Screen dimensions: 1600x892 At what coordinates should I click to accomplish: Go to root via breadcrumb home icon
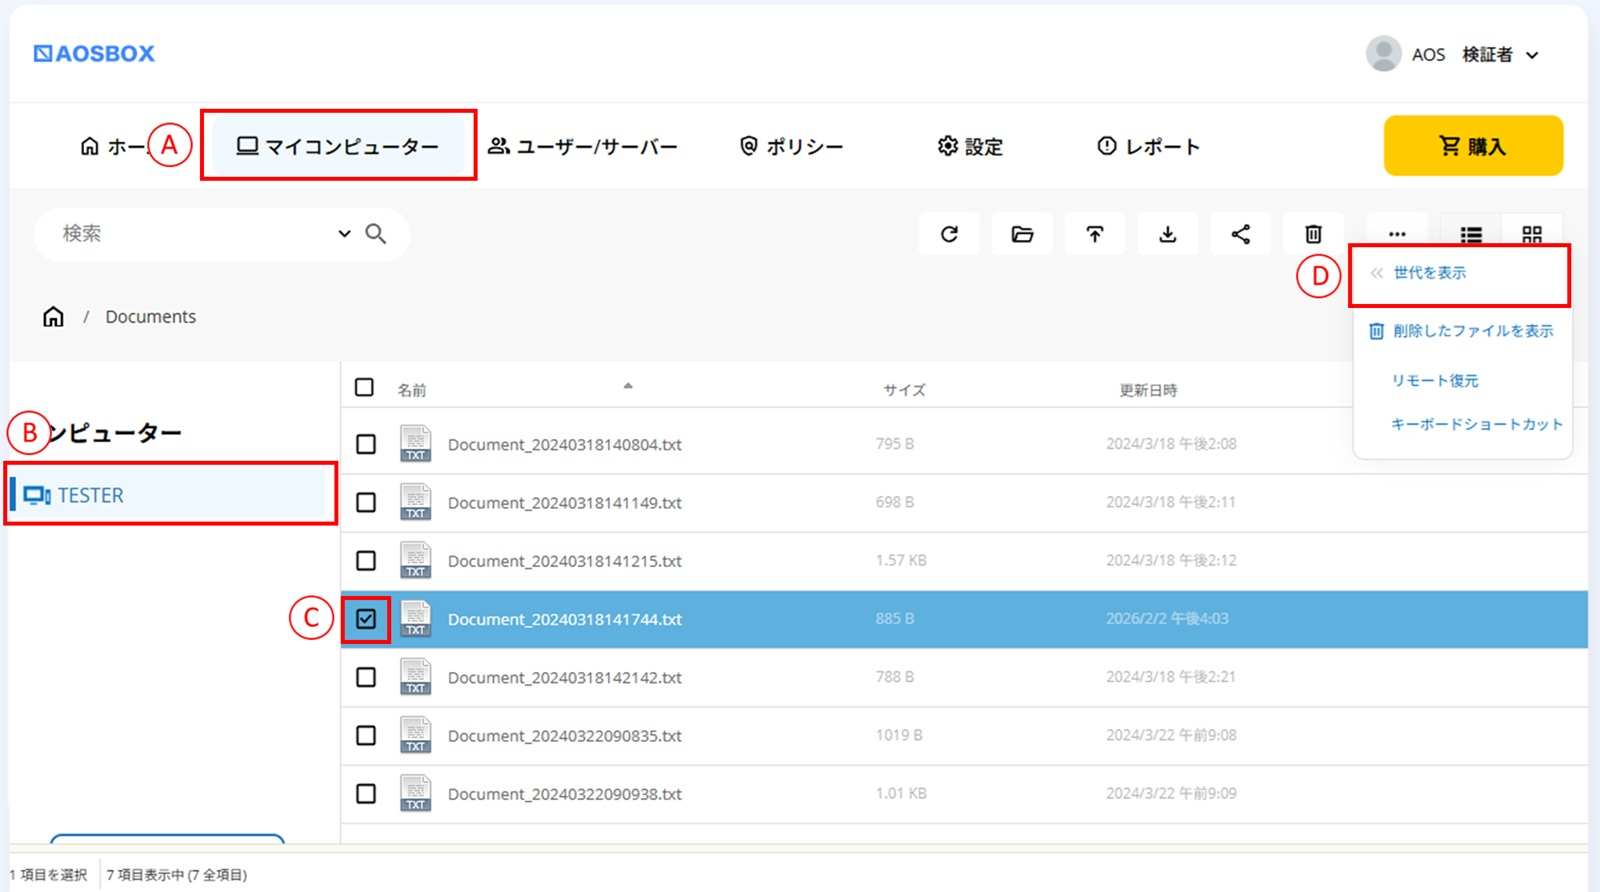tap(53, 317)
